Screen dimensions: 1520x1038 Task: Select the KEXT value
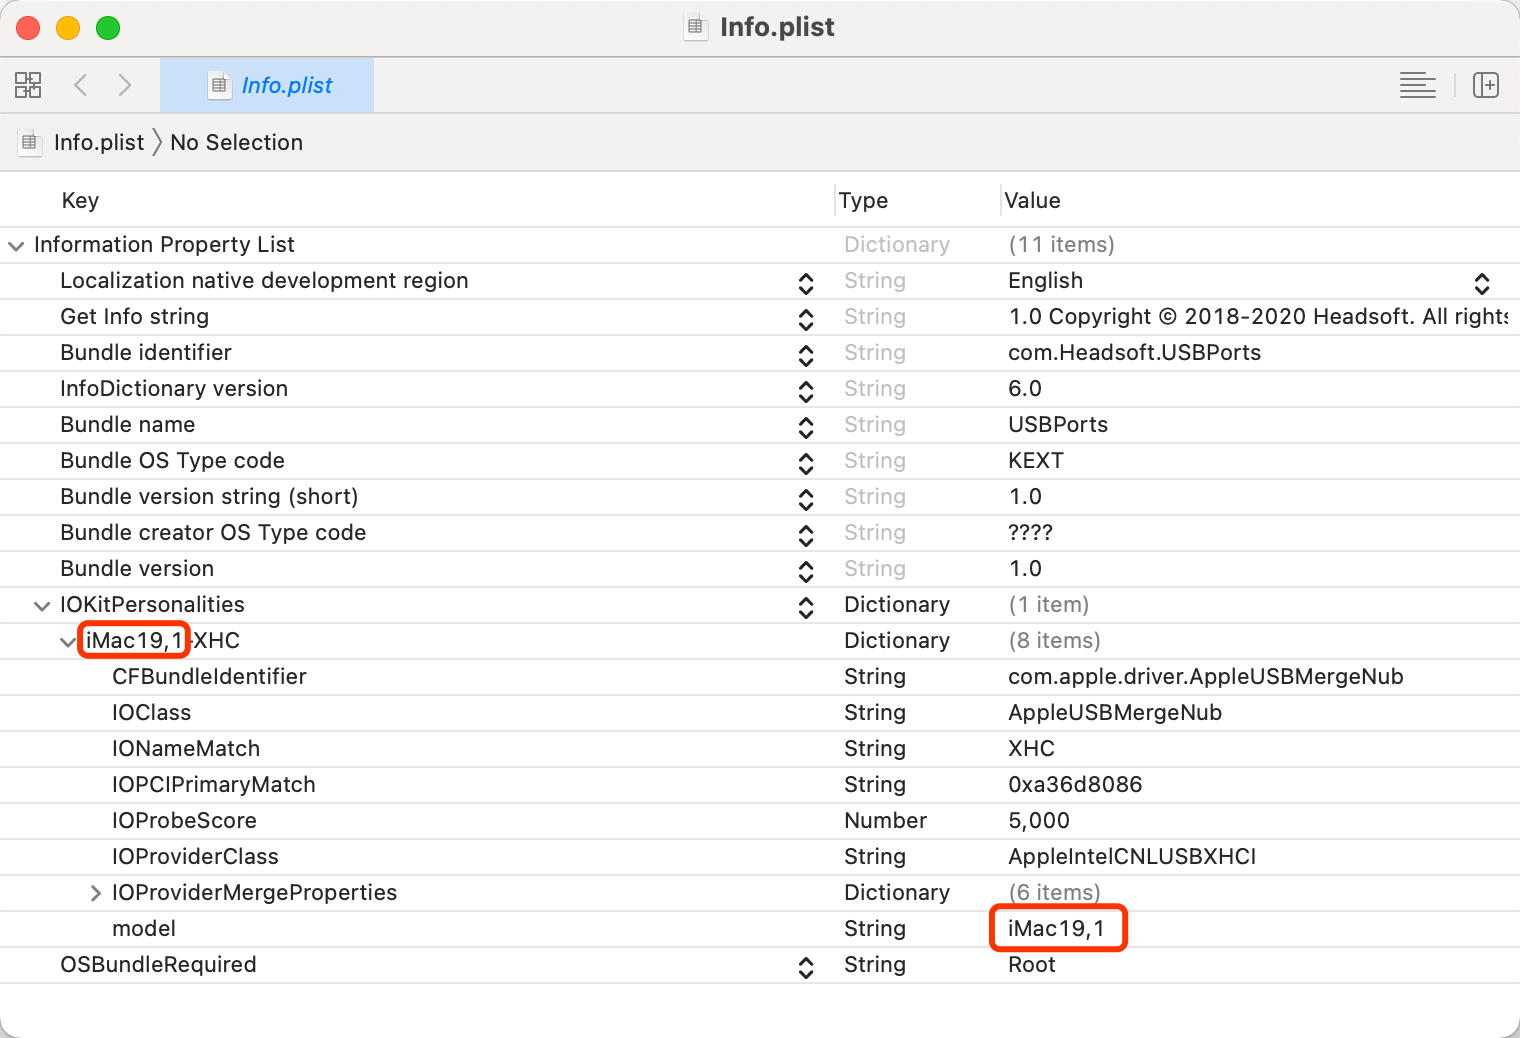pyautogui.click(x=1035, y=460)
